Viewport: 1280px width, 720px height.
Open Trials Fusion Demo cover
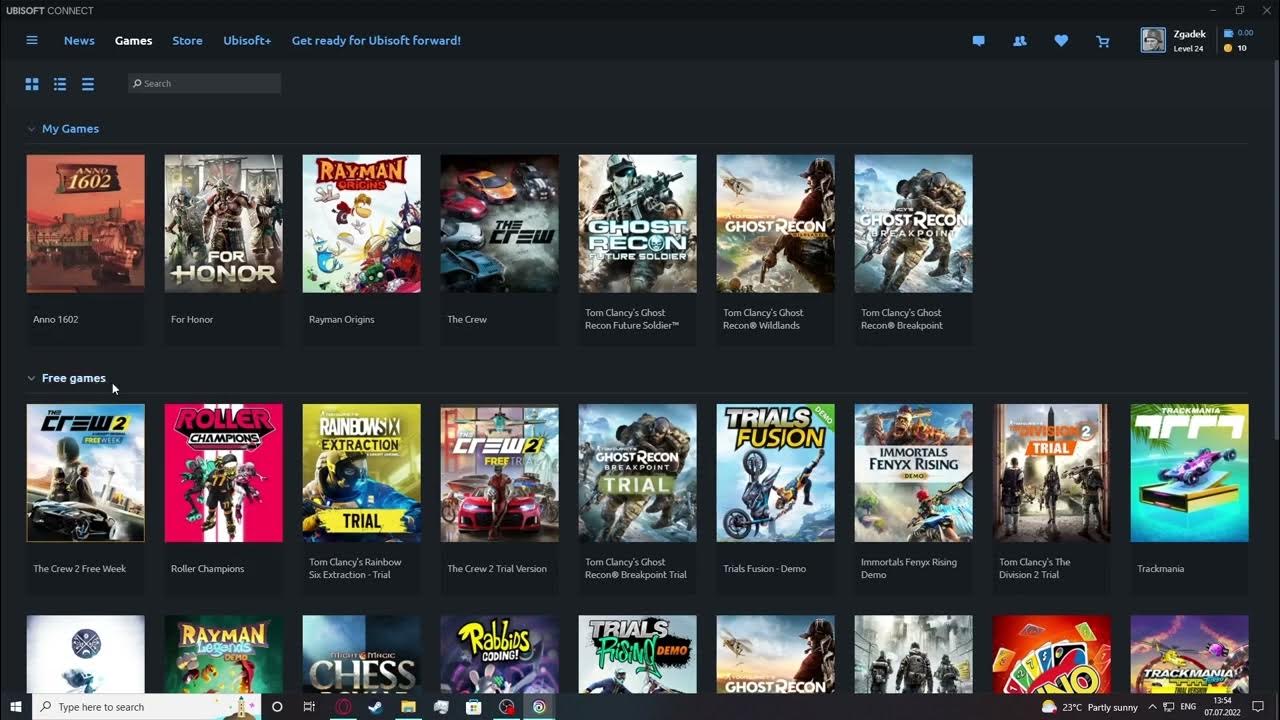point(775,473)
